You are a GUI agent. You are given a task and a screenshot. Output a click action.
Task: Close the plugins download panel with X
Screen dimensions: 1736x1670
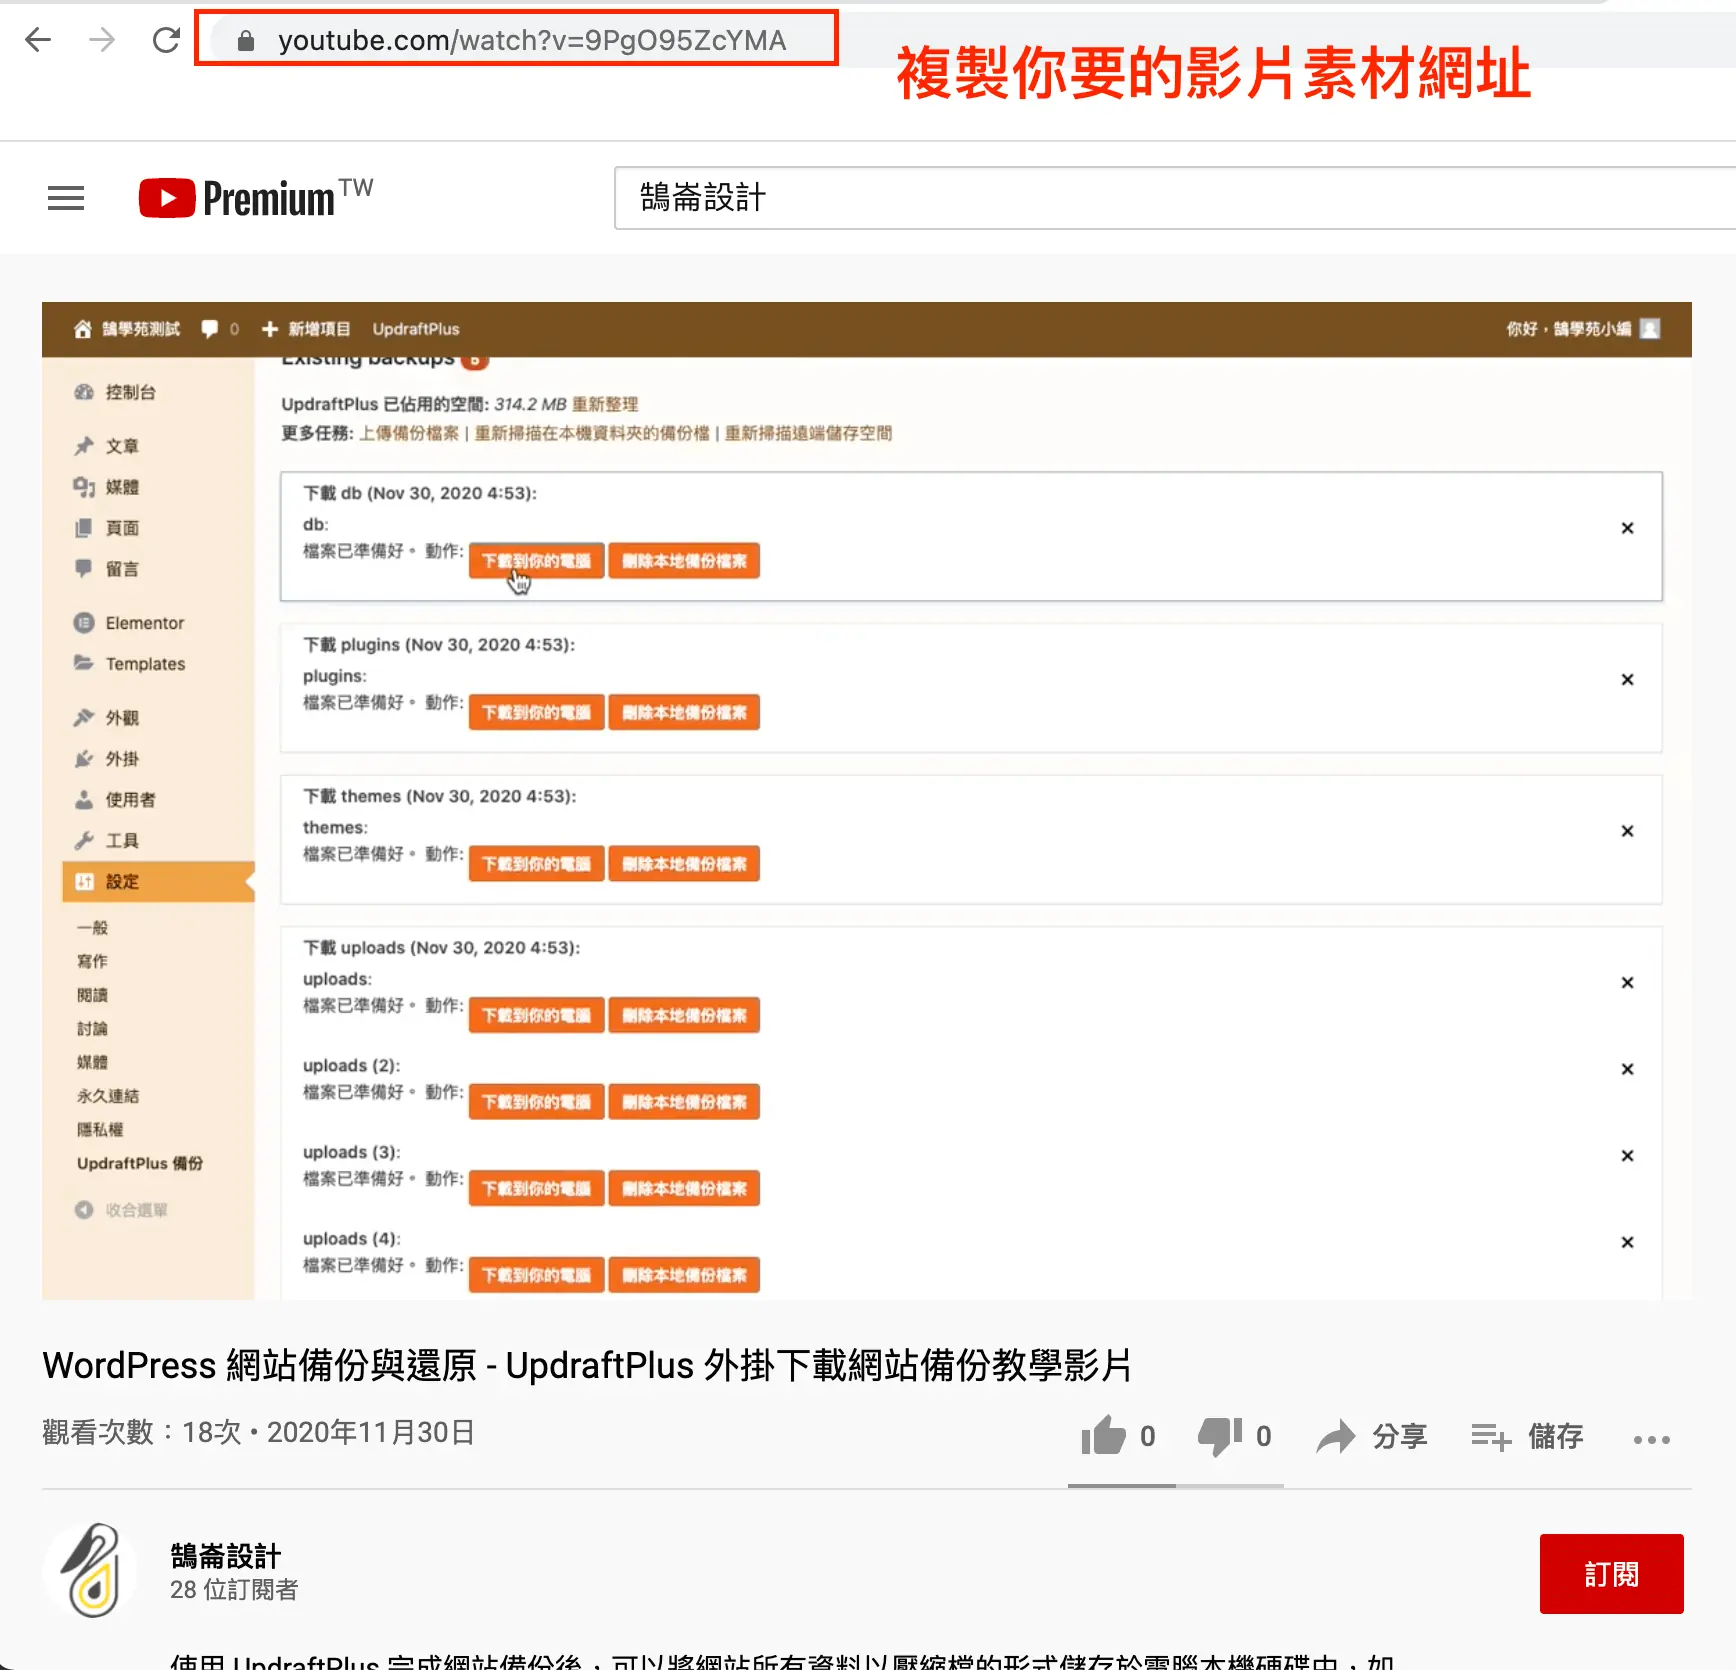(1627, 680)
